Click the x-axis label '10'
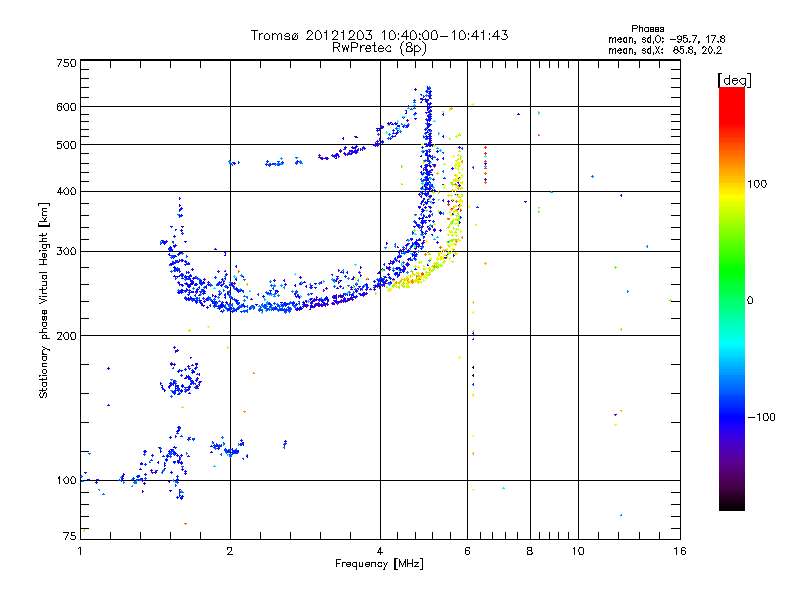Viewport: 800px width, 600px height. coord(578,551)
